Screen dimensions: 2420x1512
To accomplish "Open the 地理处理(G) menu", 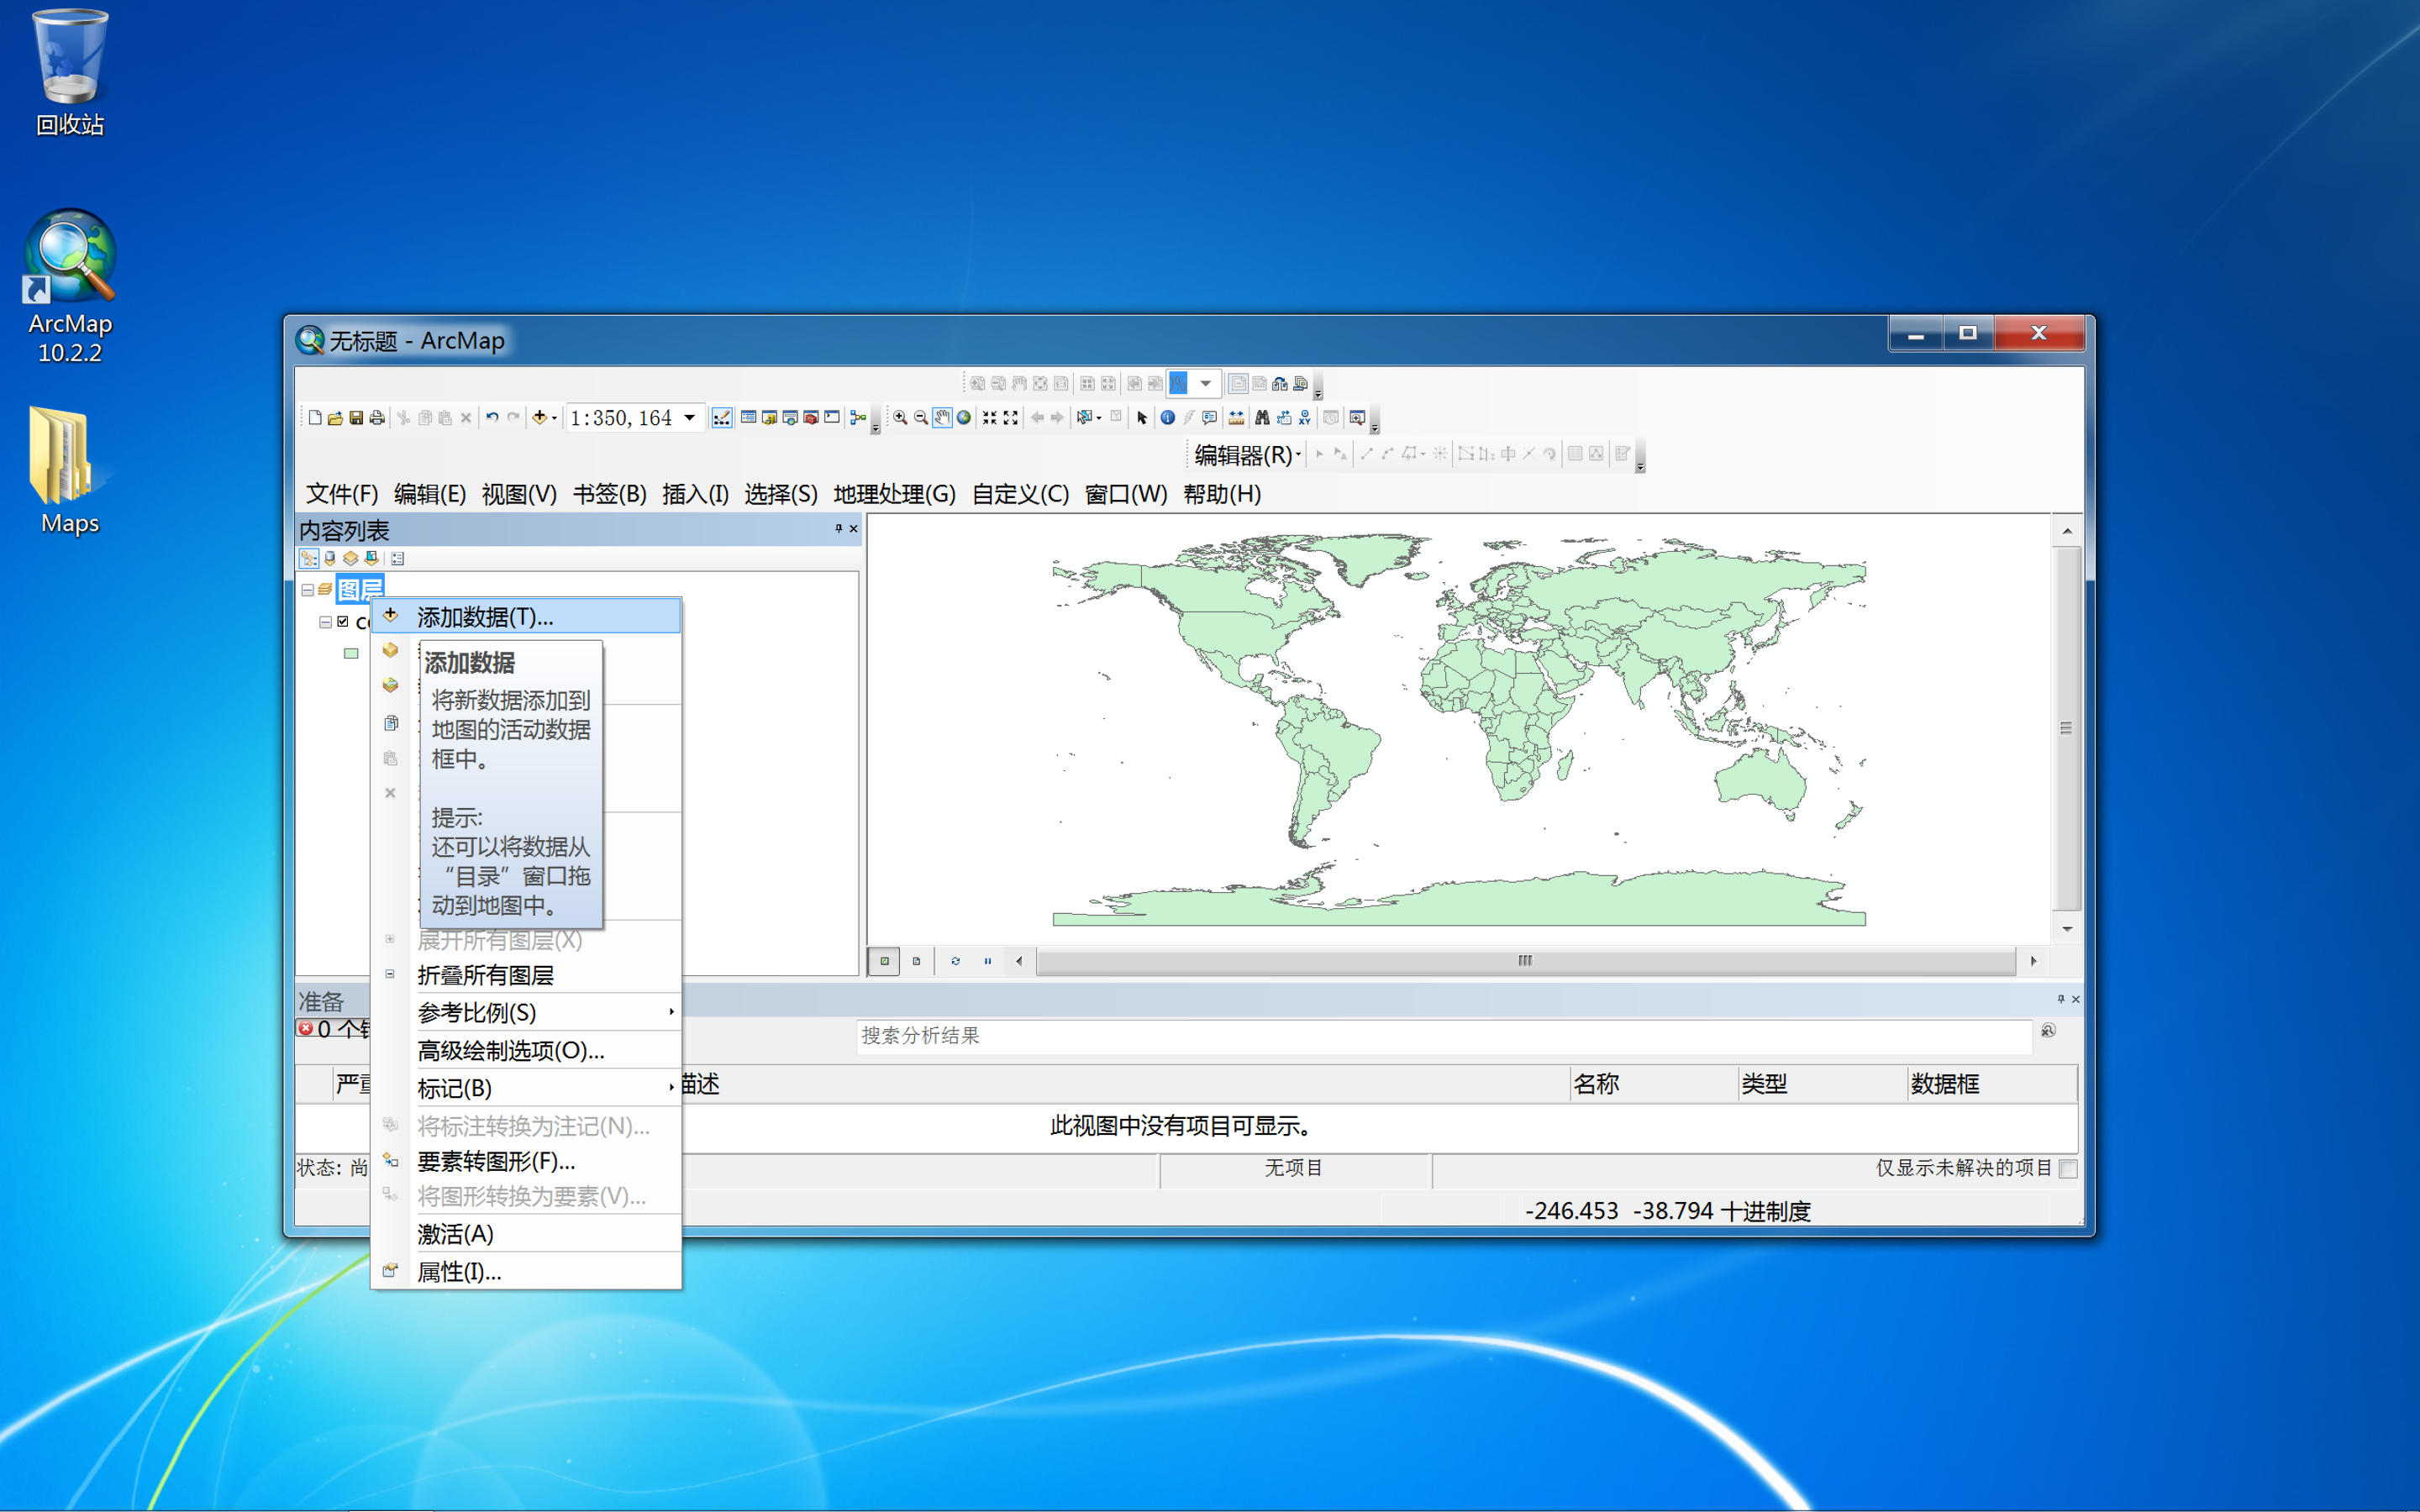I will 894,494.
